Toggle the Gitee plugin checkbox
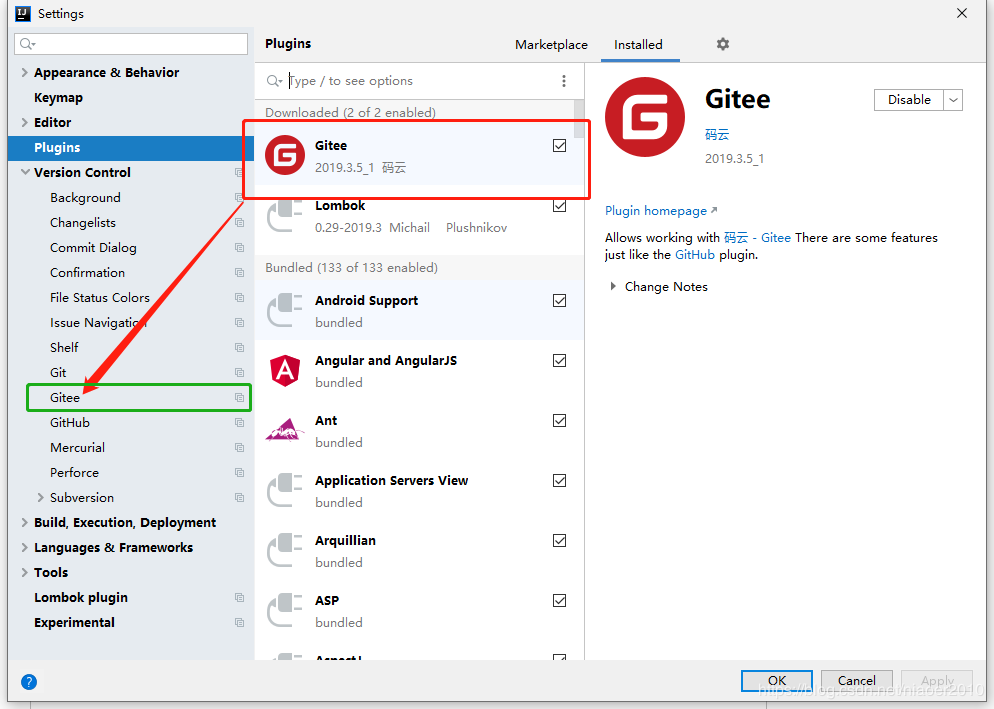Viewport: 994px width, 709px height. pyautogui.click(x=559, y=146)
